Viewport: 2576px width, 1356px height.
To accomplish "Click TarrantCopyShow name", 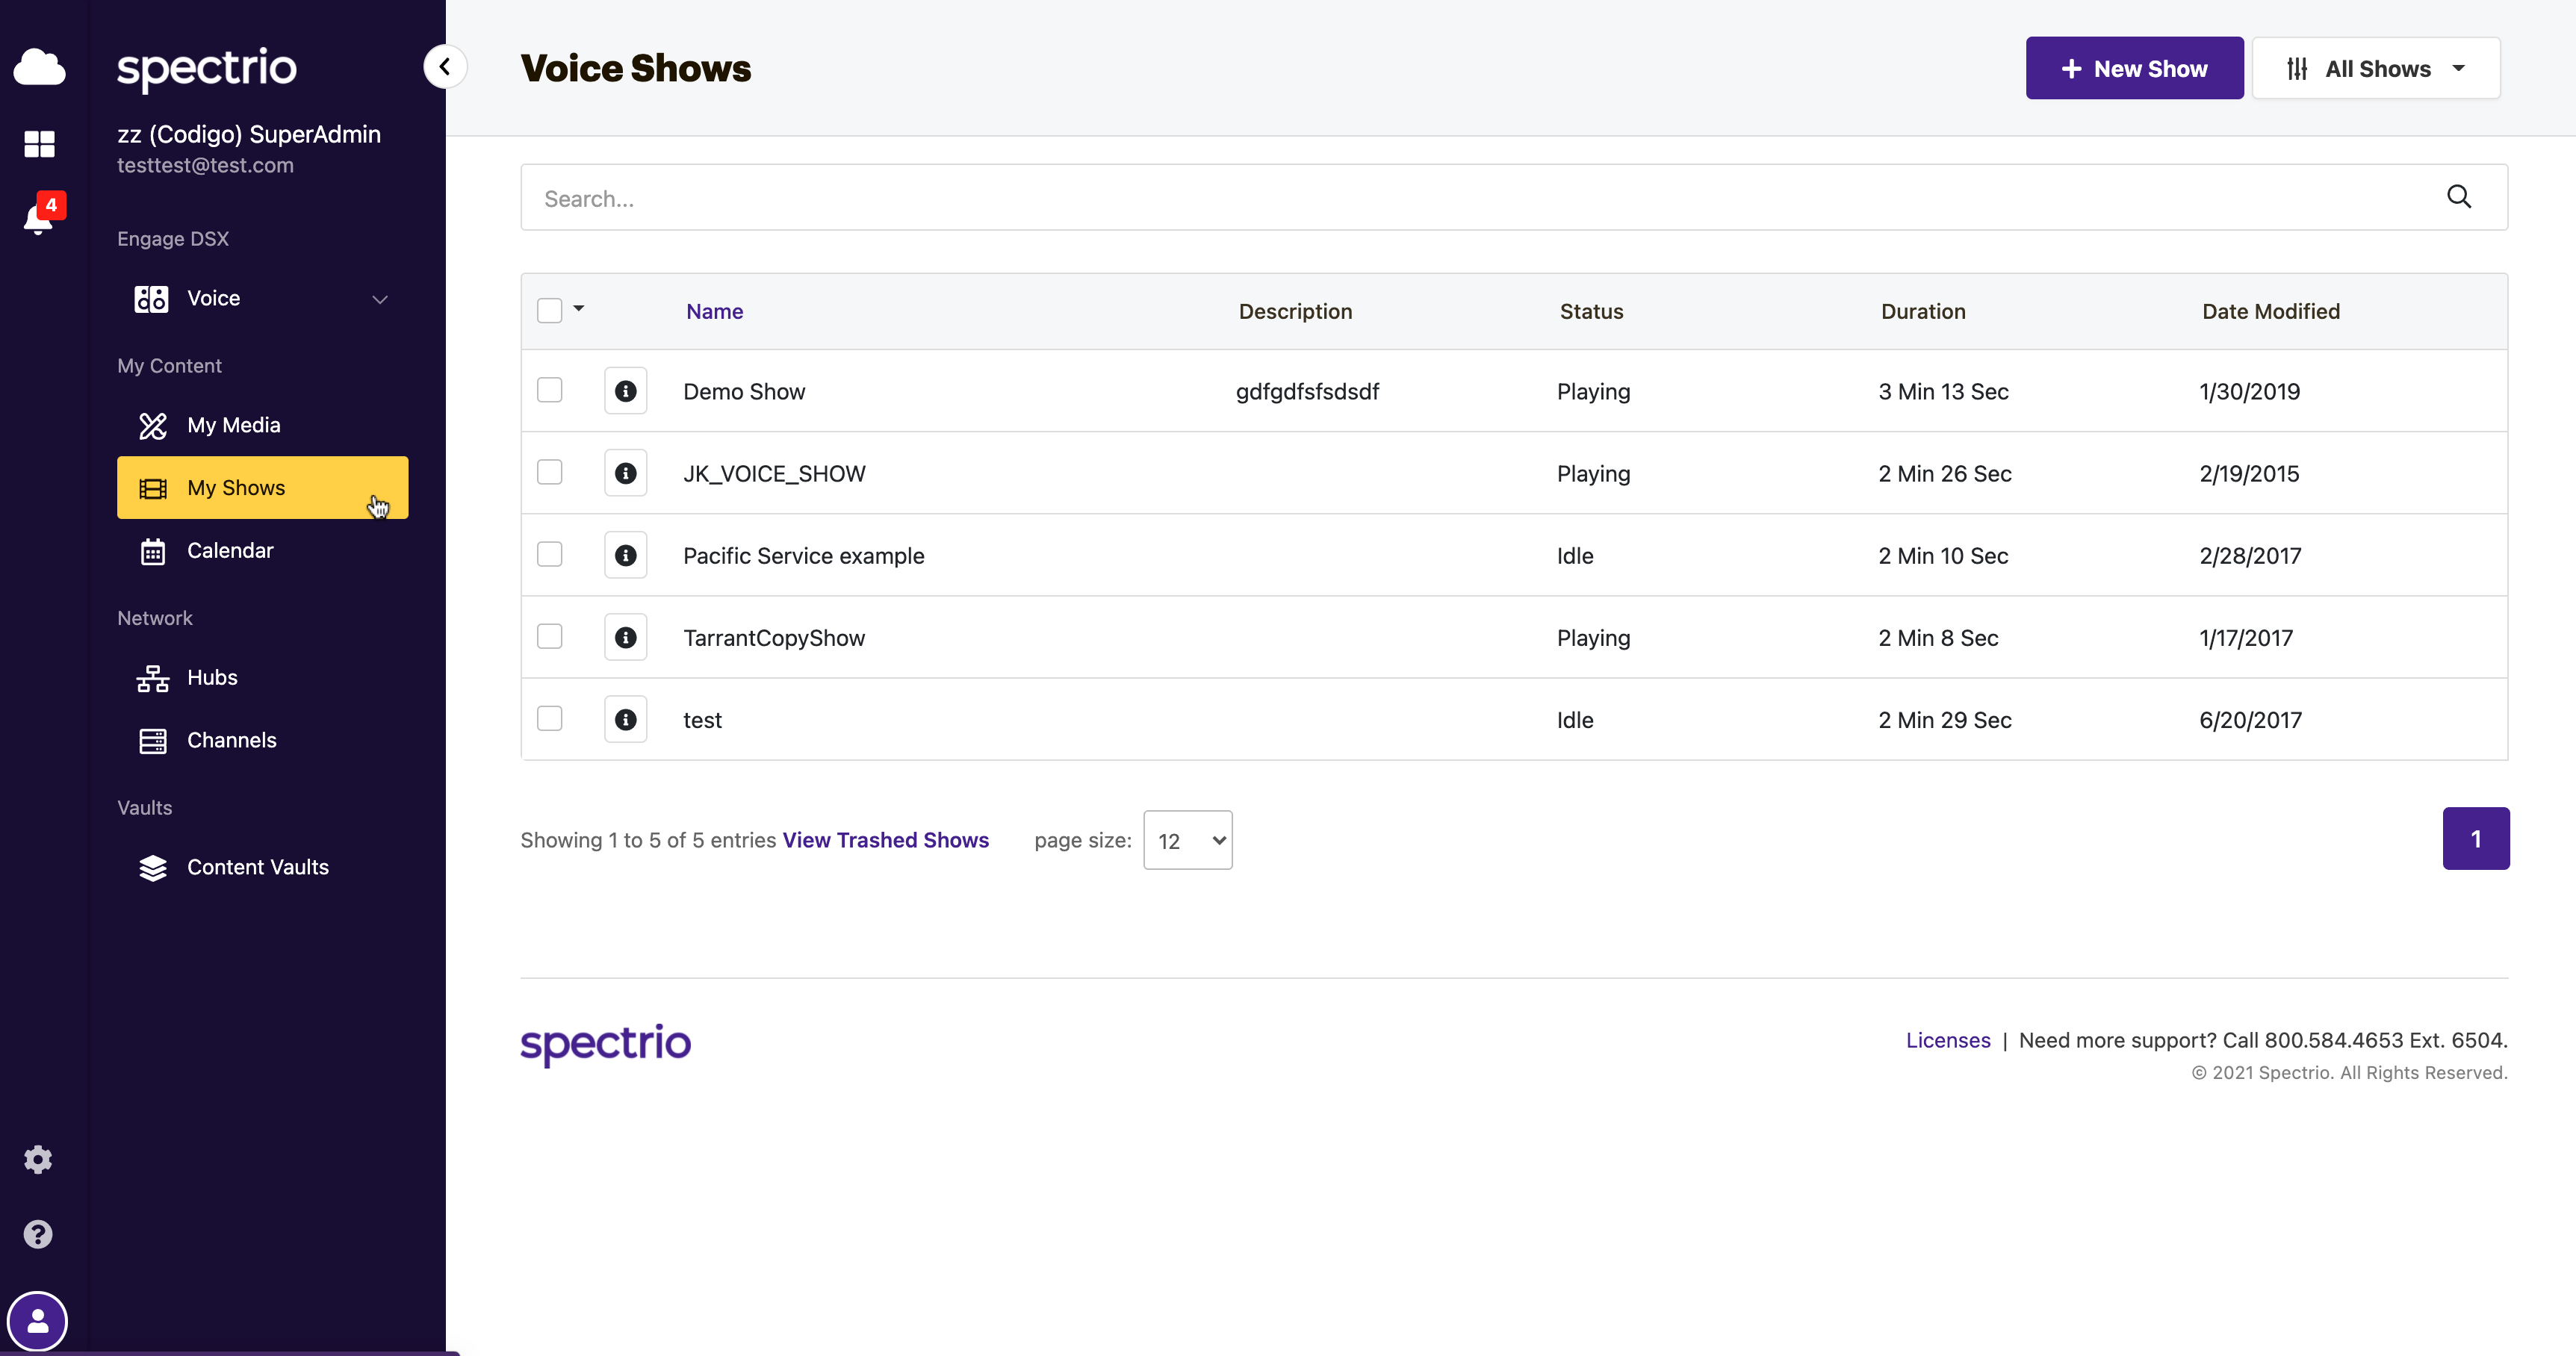I will [774, 637].
